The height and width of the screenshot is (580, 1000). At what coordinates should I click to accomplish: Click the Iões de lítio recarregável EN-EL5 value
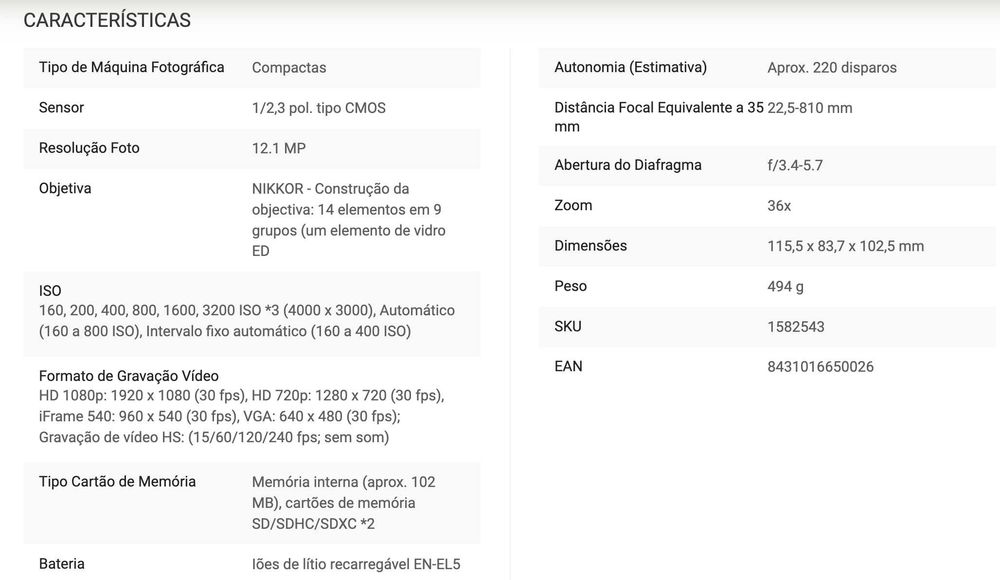[x=356, y=564]
